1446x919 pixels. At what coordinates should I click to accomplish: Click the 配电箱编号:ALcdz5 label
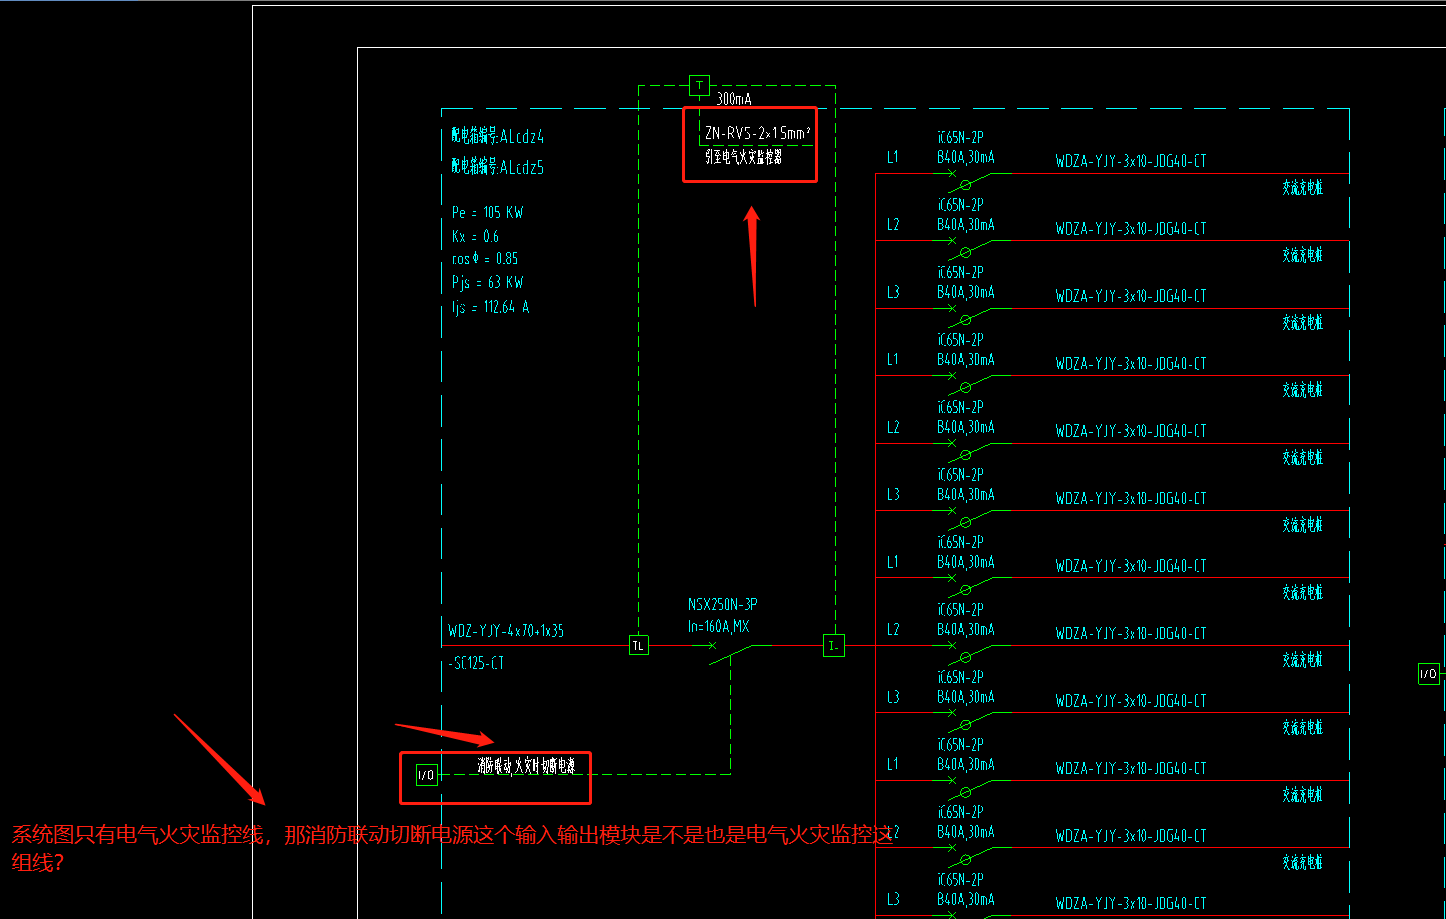pos(498,167)
